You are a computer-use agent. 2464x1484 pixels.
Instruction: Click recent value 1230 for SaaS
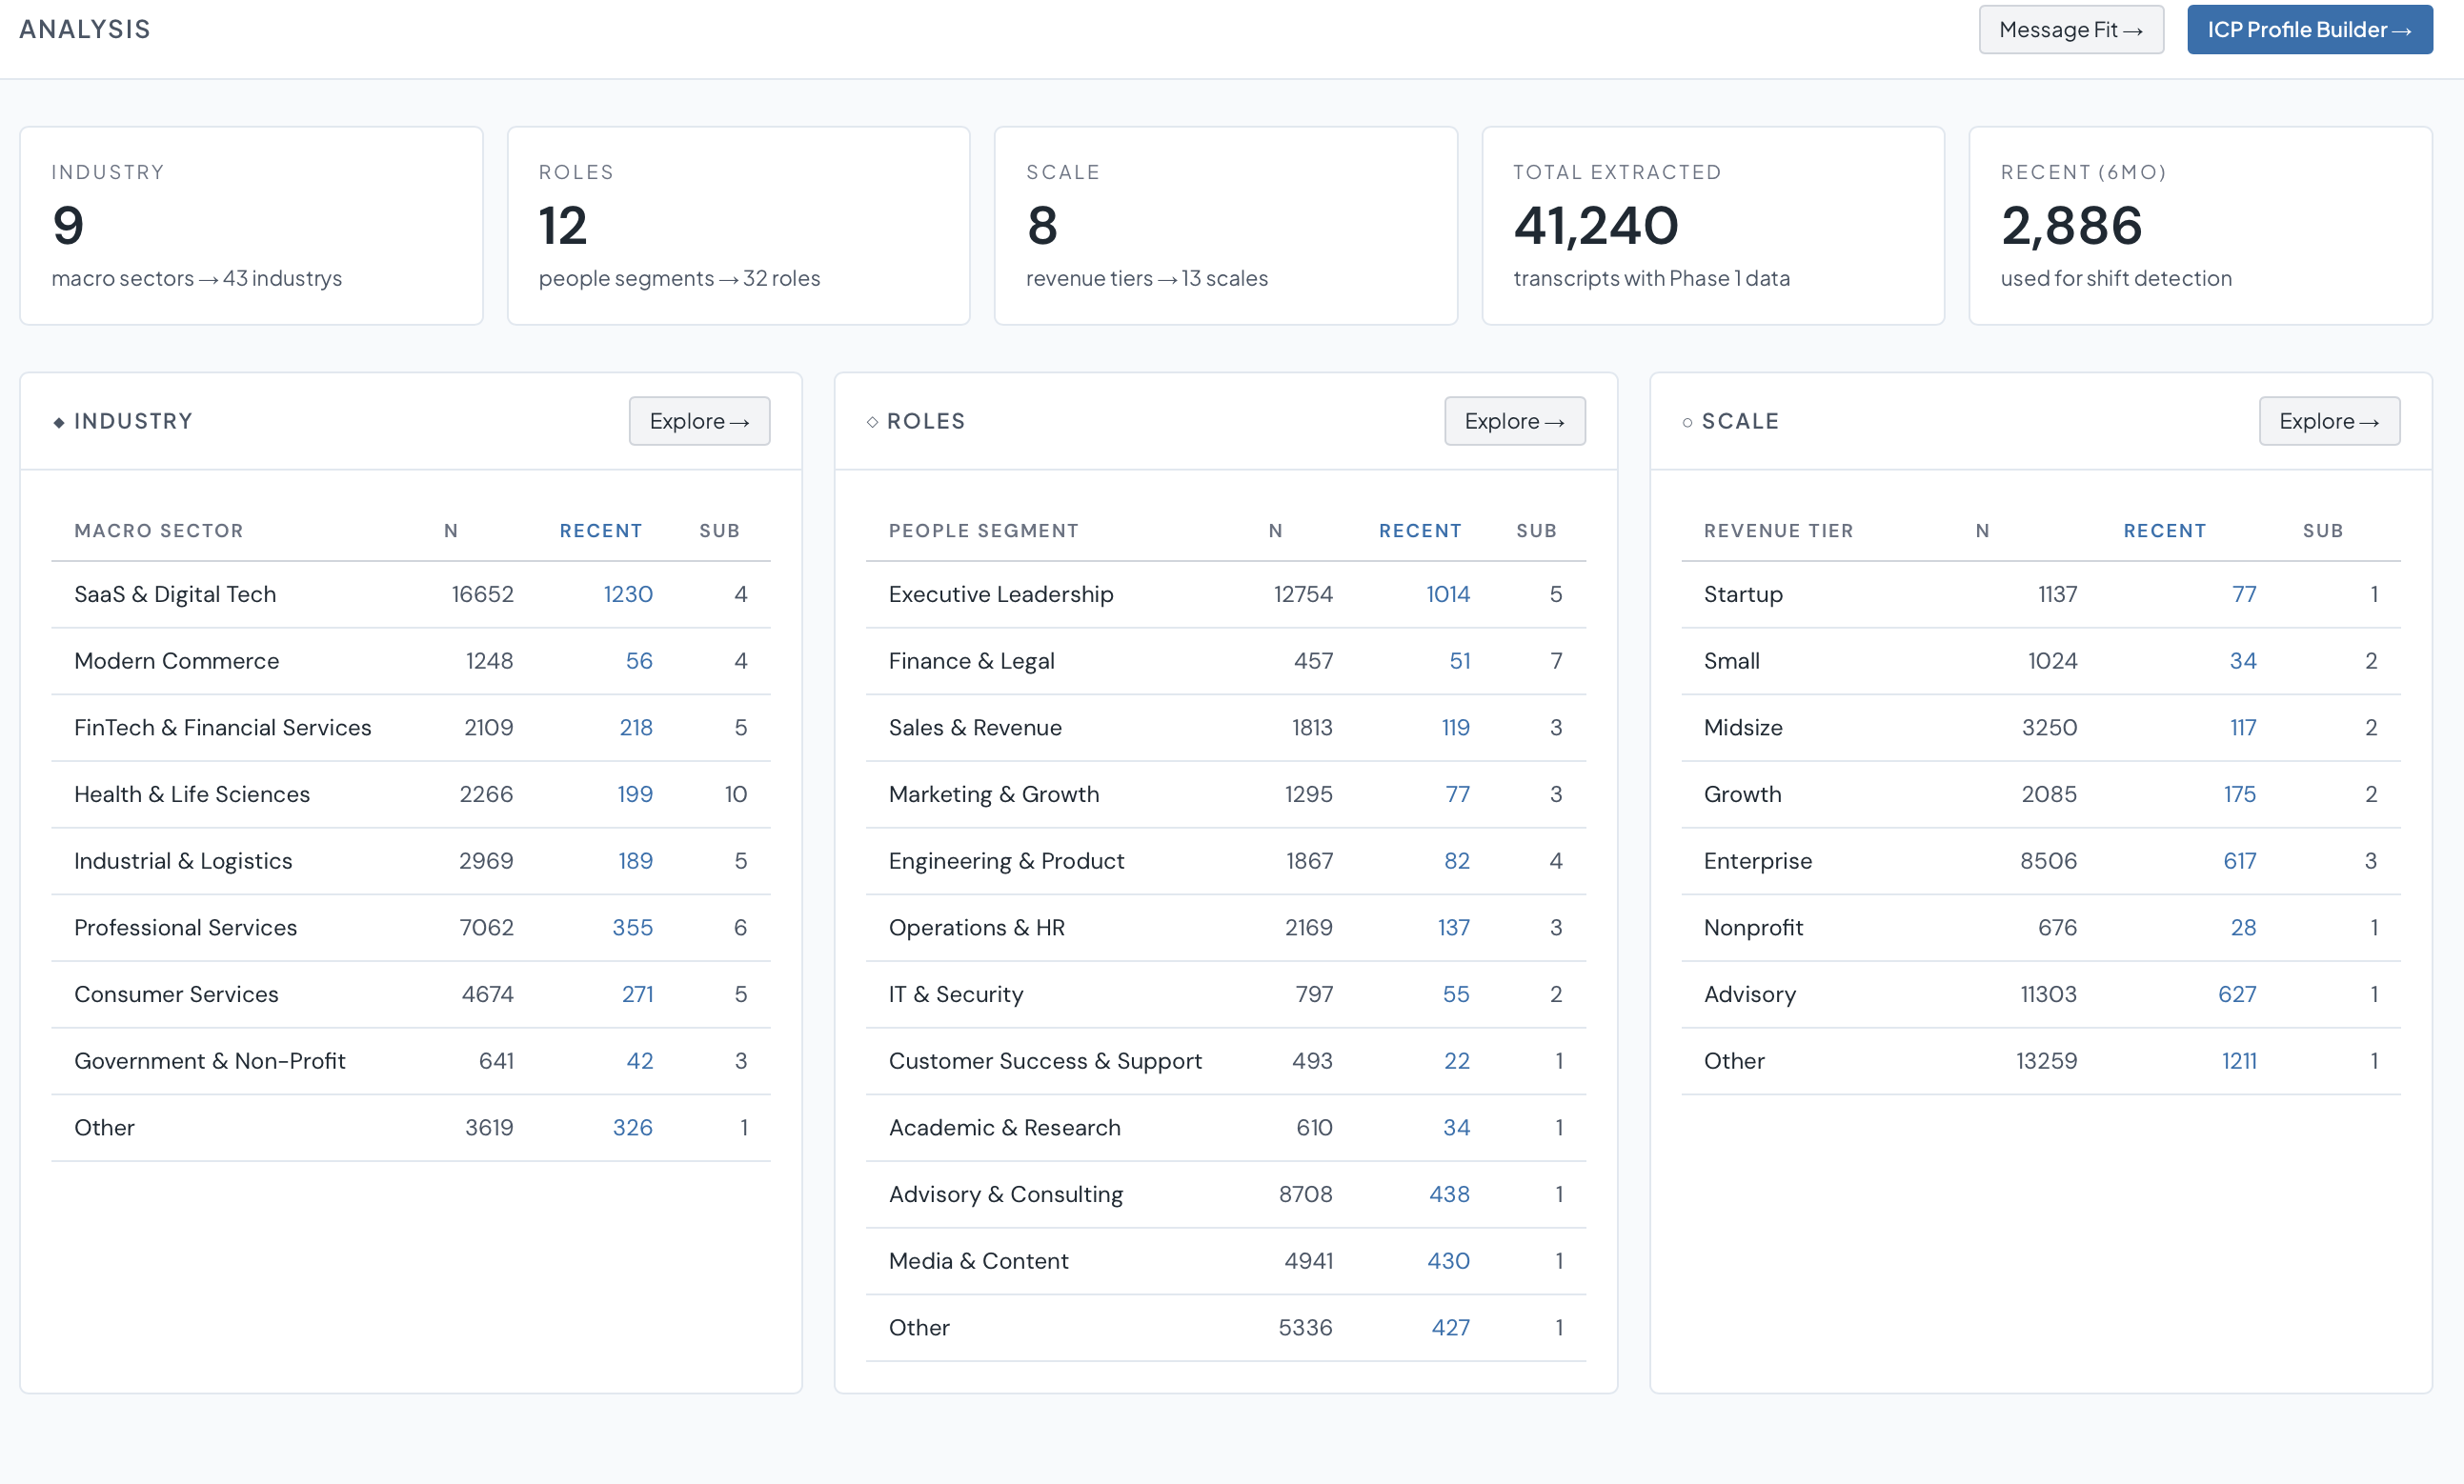coord(628,594)
